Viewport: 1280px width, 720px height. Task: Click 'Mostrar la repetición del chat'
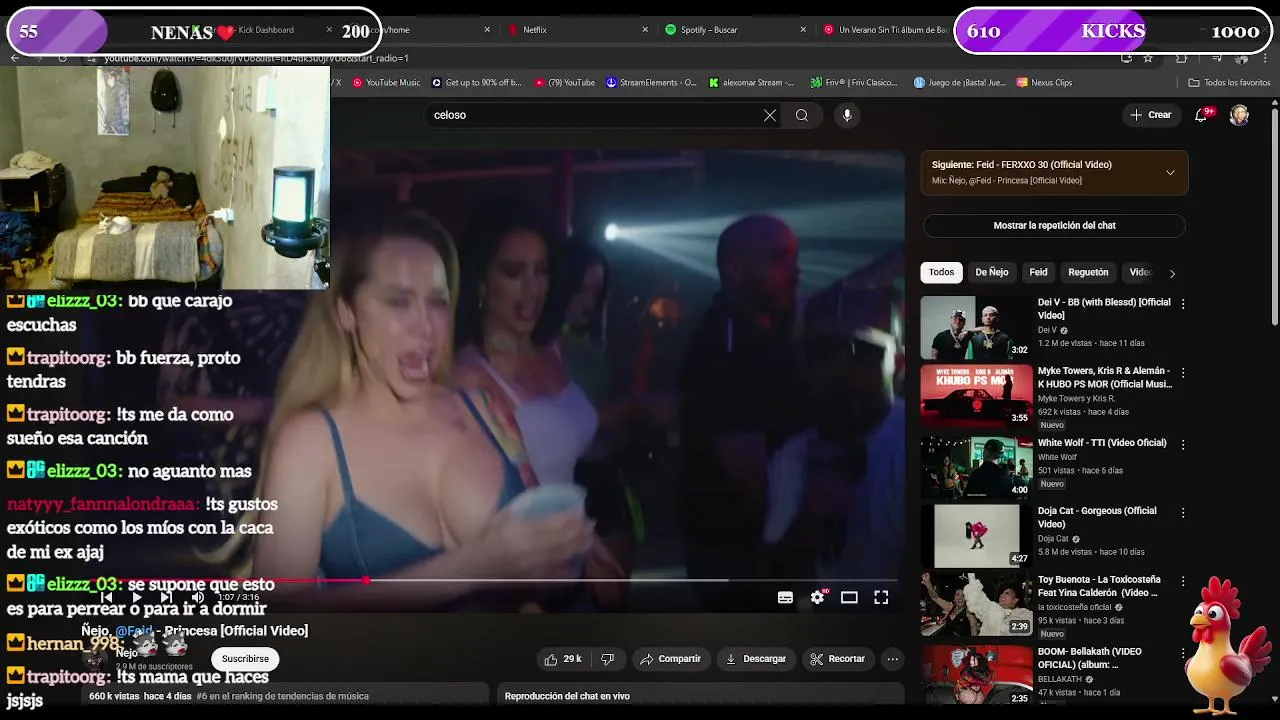(1054, 226)
